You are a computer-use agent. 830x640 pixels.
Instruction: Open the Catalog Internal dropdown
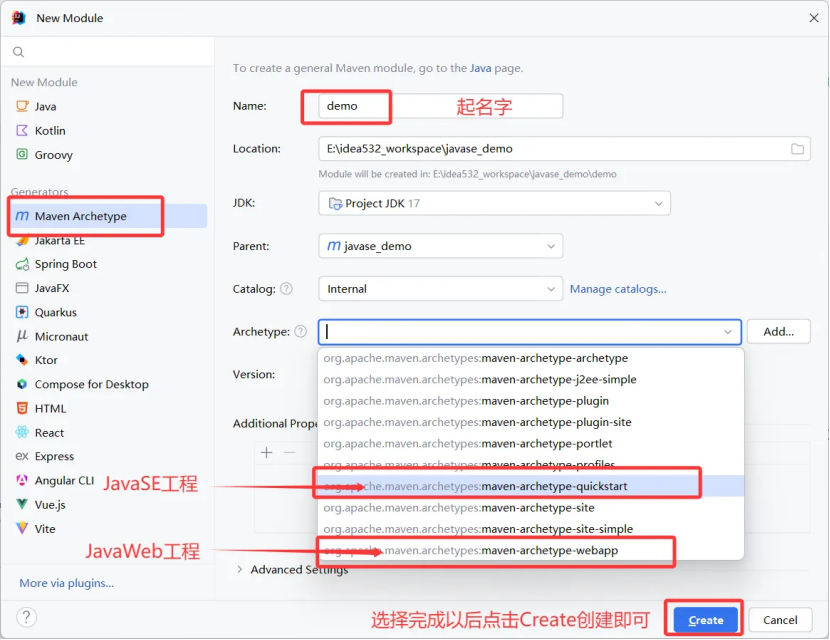[440, 289]
